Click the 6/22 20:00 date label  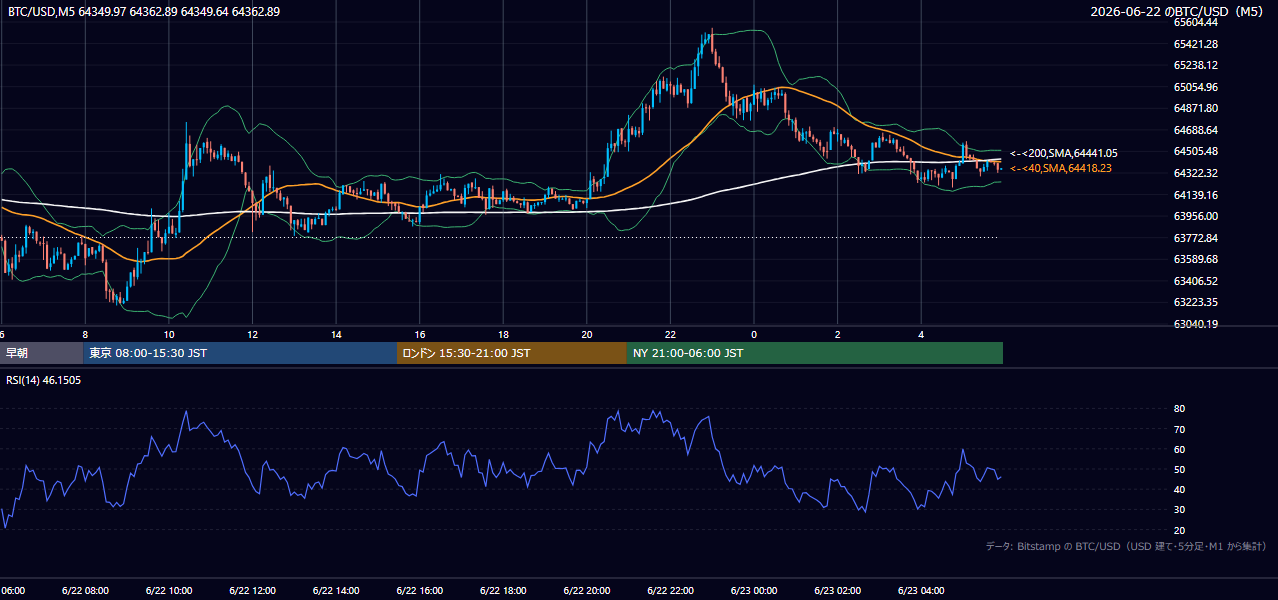tap(587, 591)
